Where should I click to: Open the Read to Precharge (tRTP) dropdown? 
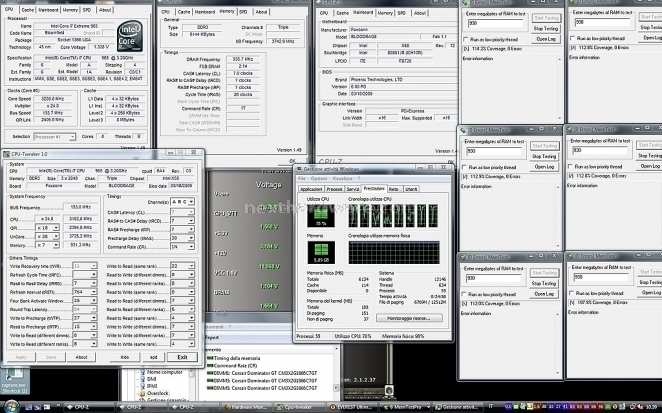coord(85,326)
